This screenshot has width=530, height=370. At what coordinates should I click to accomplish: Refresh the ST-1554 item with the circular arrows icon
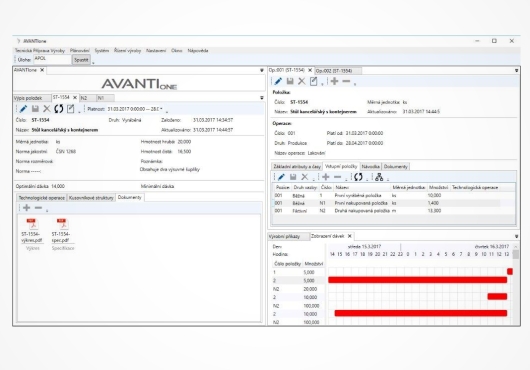59,109
